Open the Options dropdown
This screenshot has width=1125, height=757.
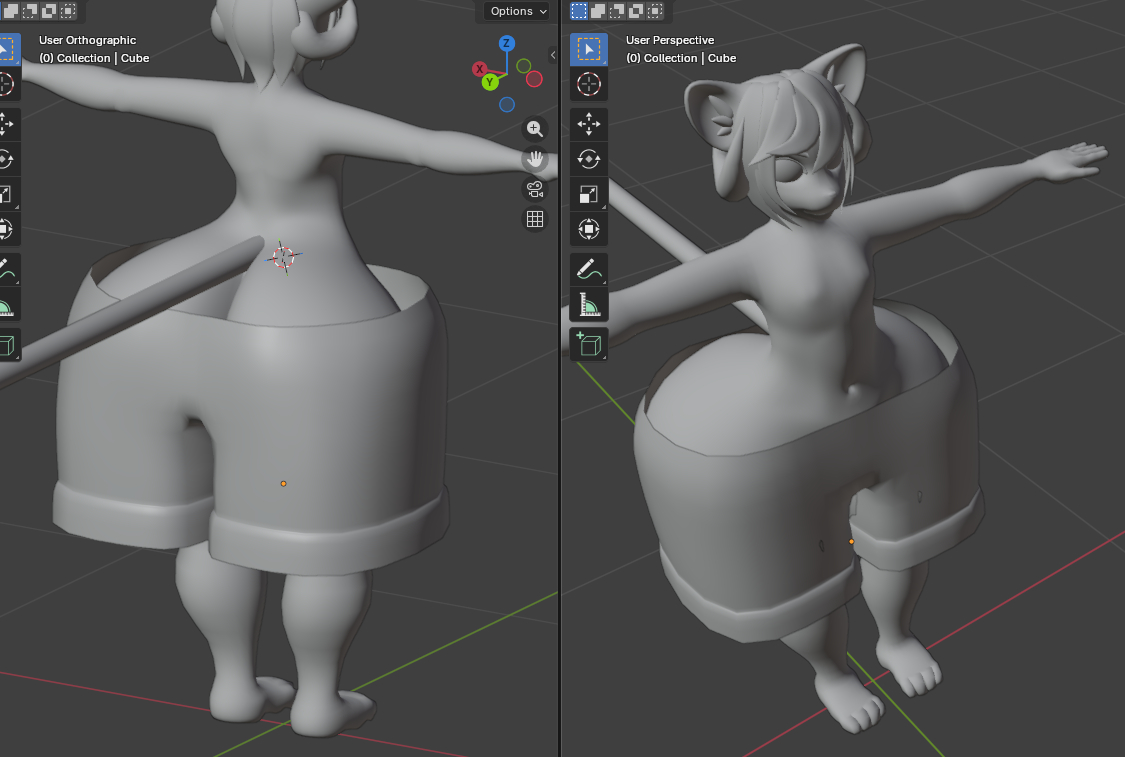[517, 11]
